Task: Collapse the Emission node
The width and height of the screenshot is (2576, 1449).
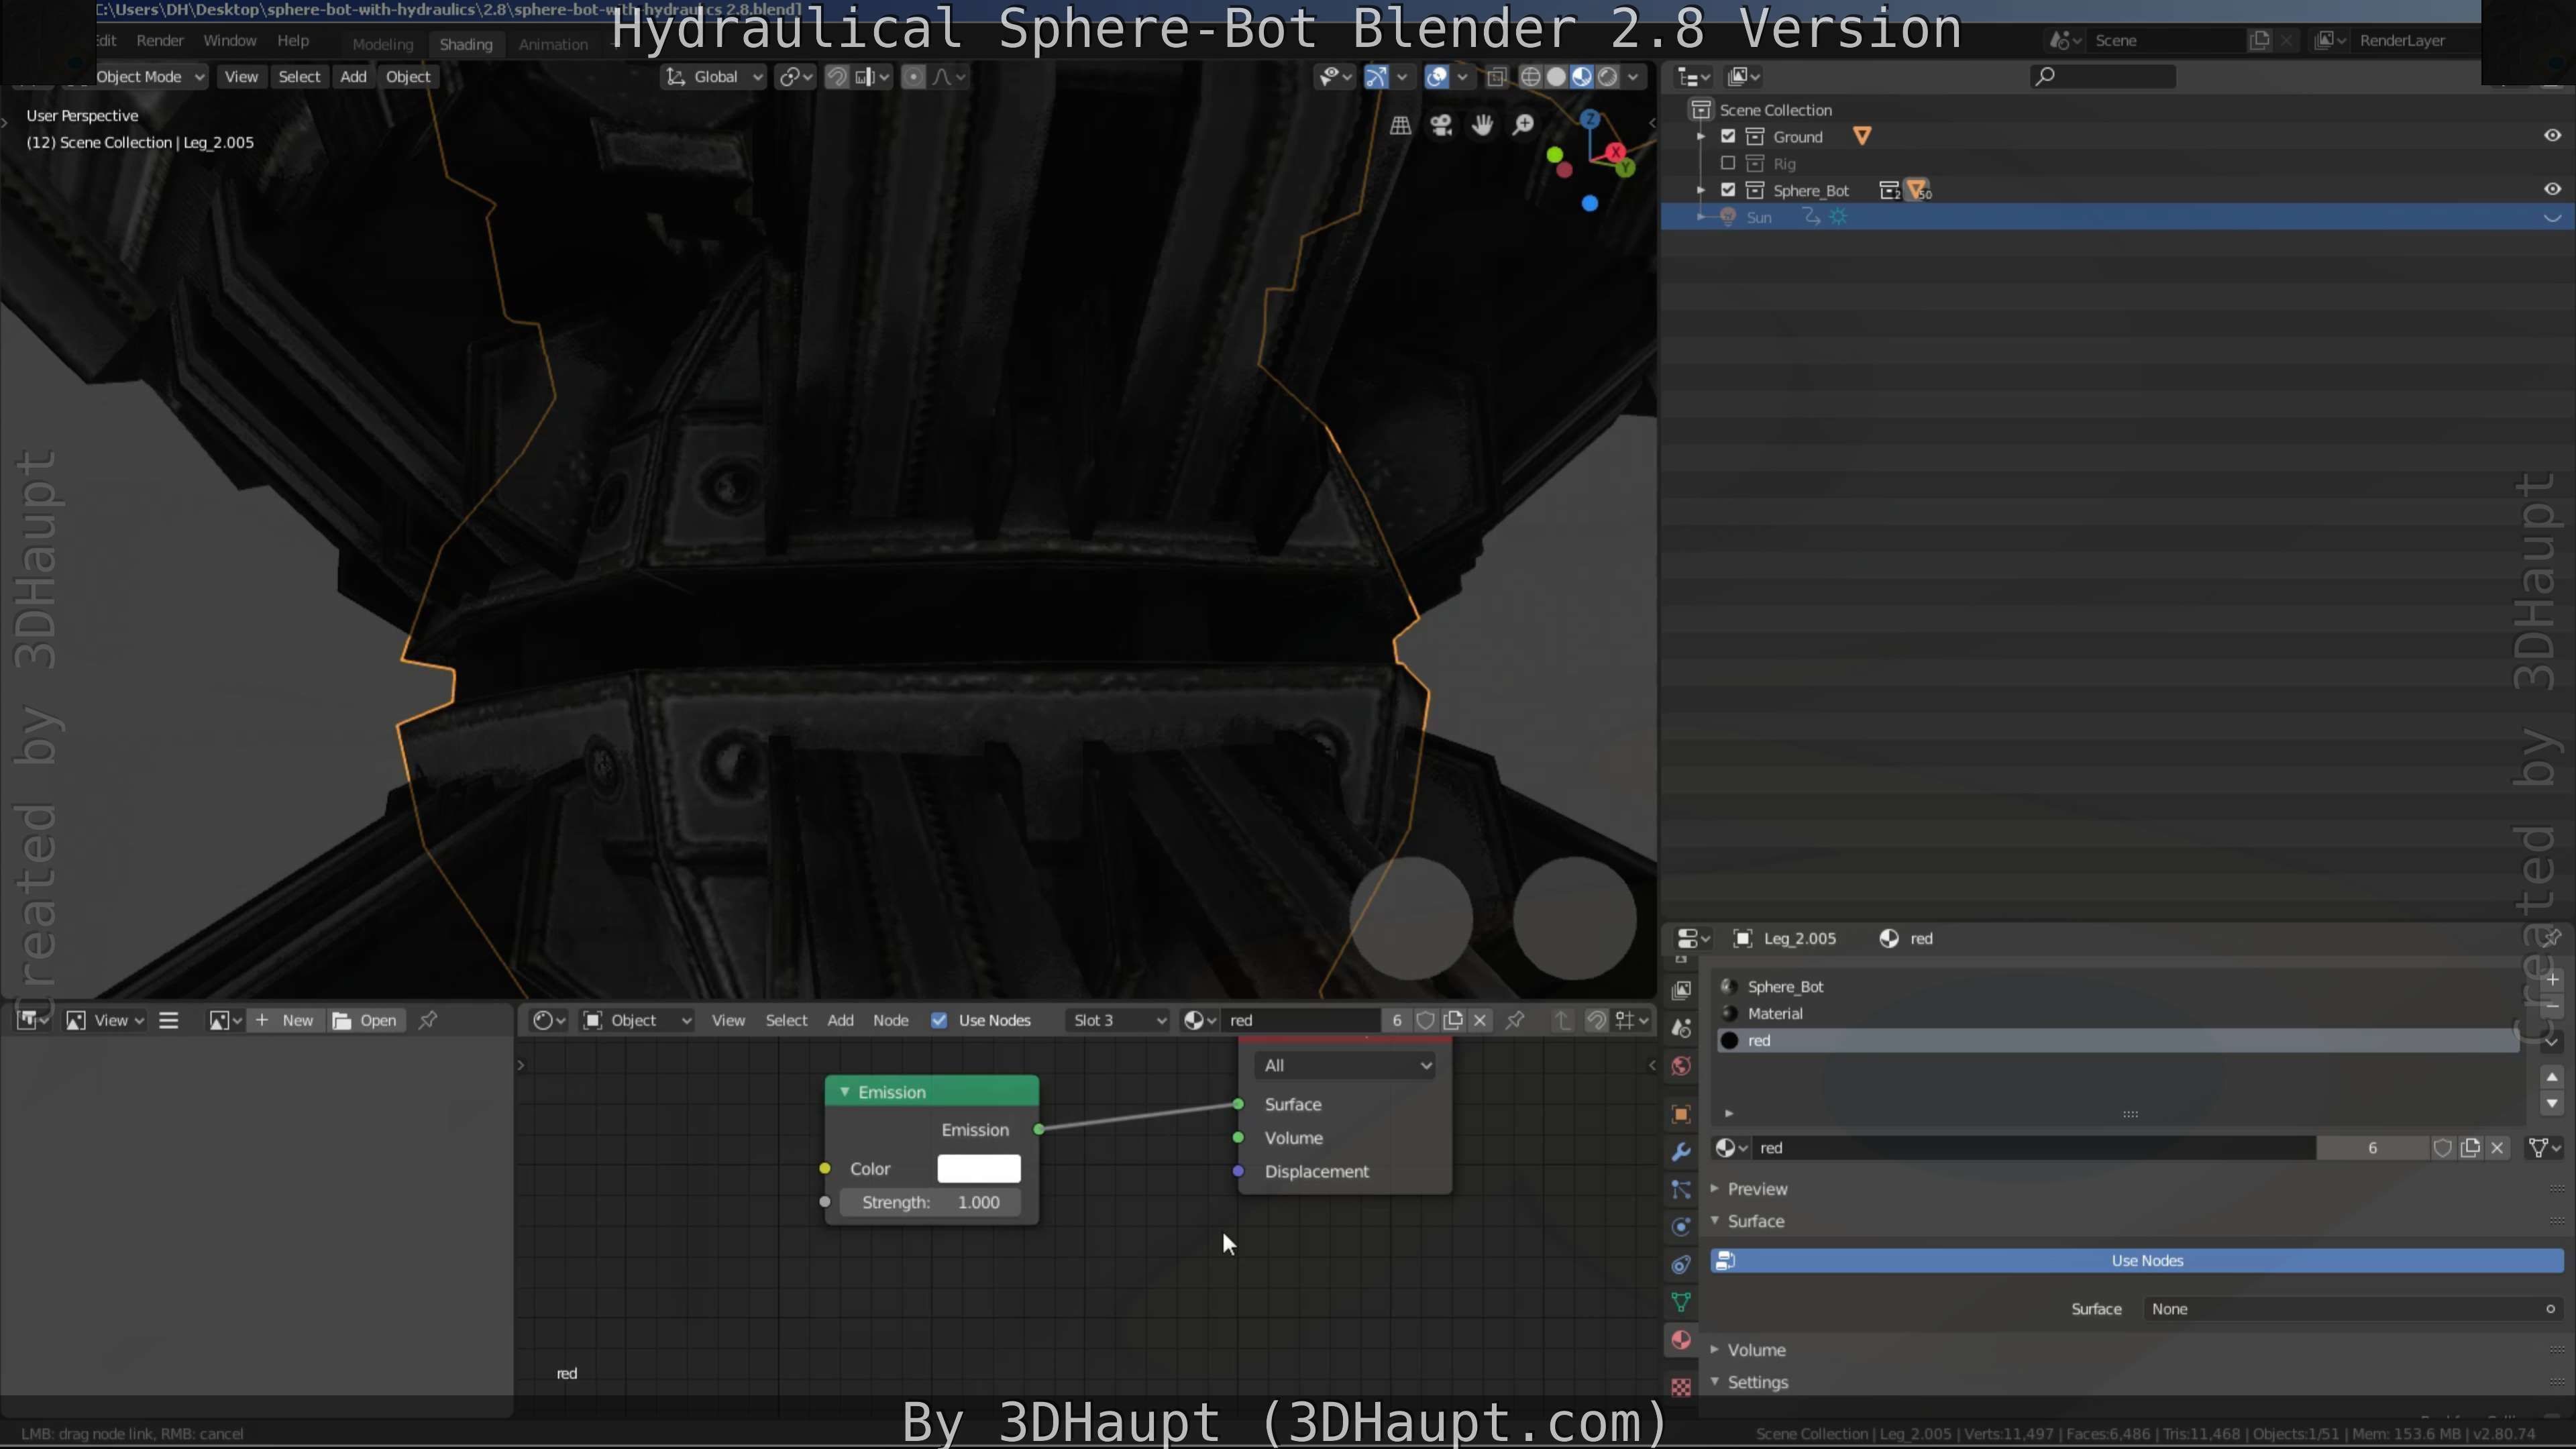Action: [x=845, y=1092]
